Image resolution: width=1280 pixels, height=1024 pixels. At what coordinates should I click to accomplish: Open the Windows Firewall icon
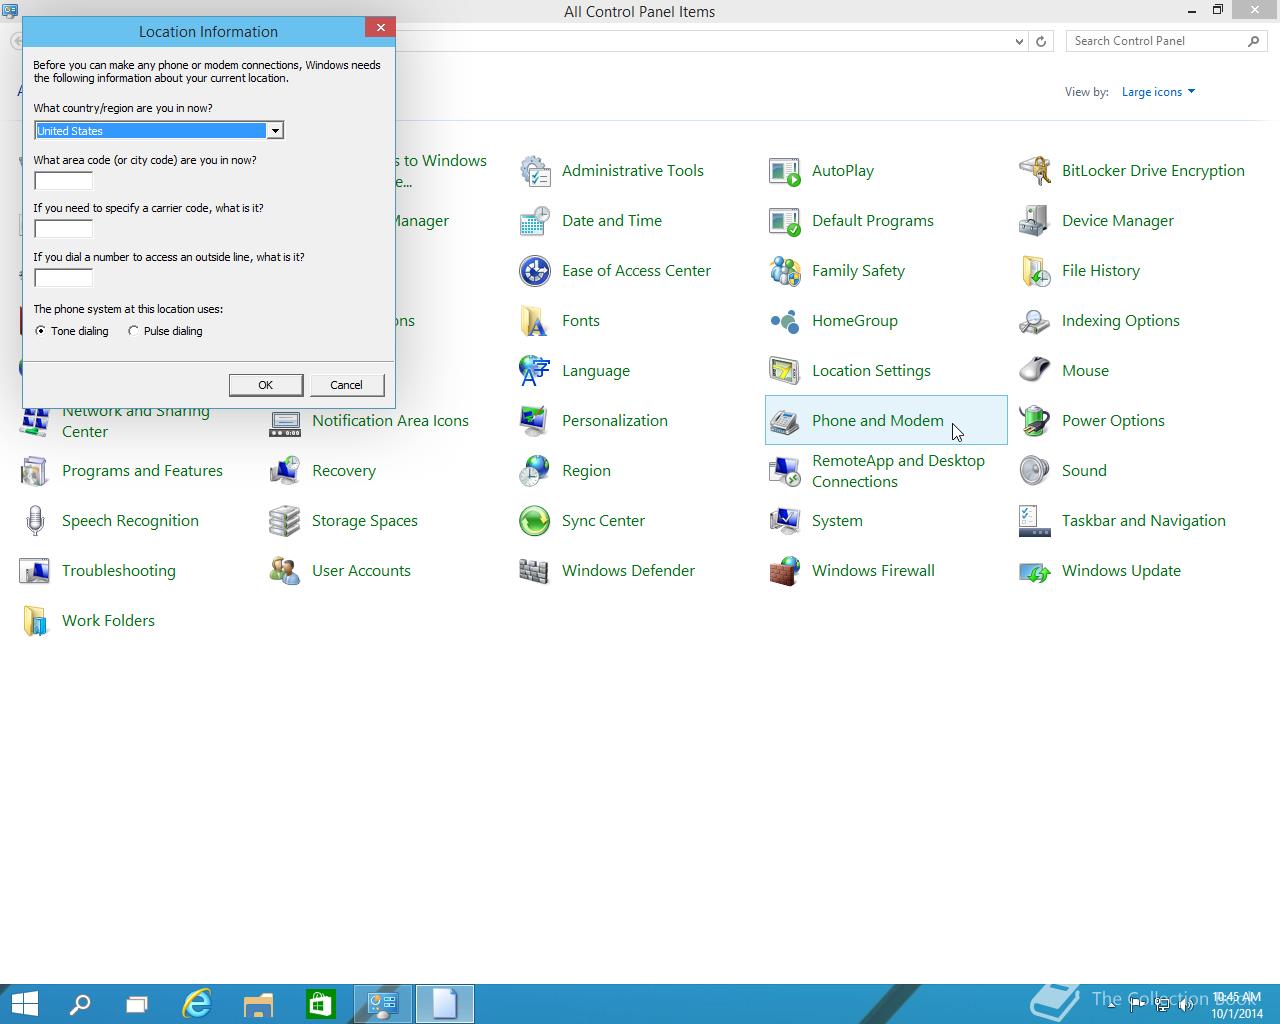tap(785, 571)
